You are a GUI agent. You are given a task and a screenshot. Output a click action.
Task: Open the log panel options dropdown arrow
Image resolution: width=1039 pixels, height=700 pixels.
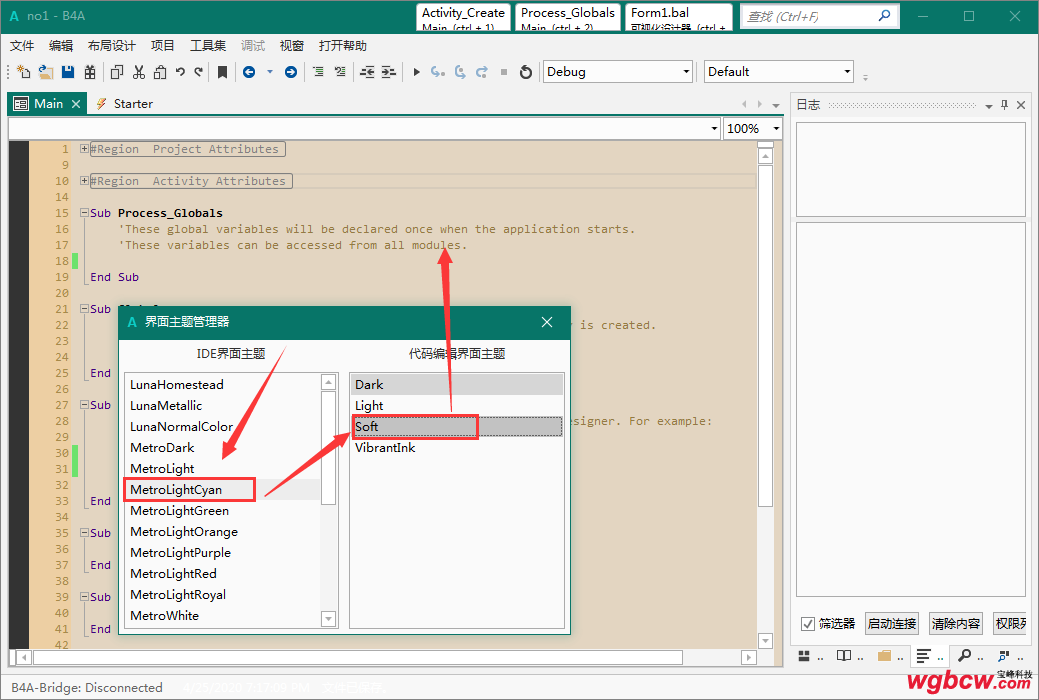pos(989,105)
